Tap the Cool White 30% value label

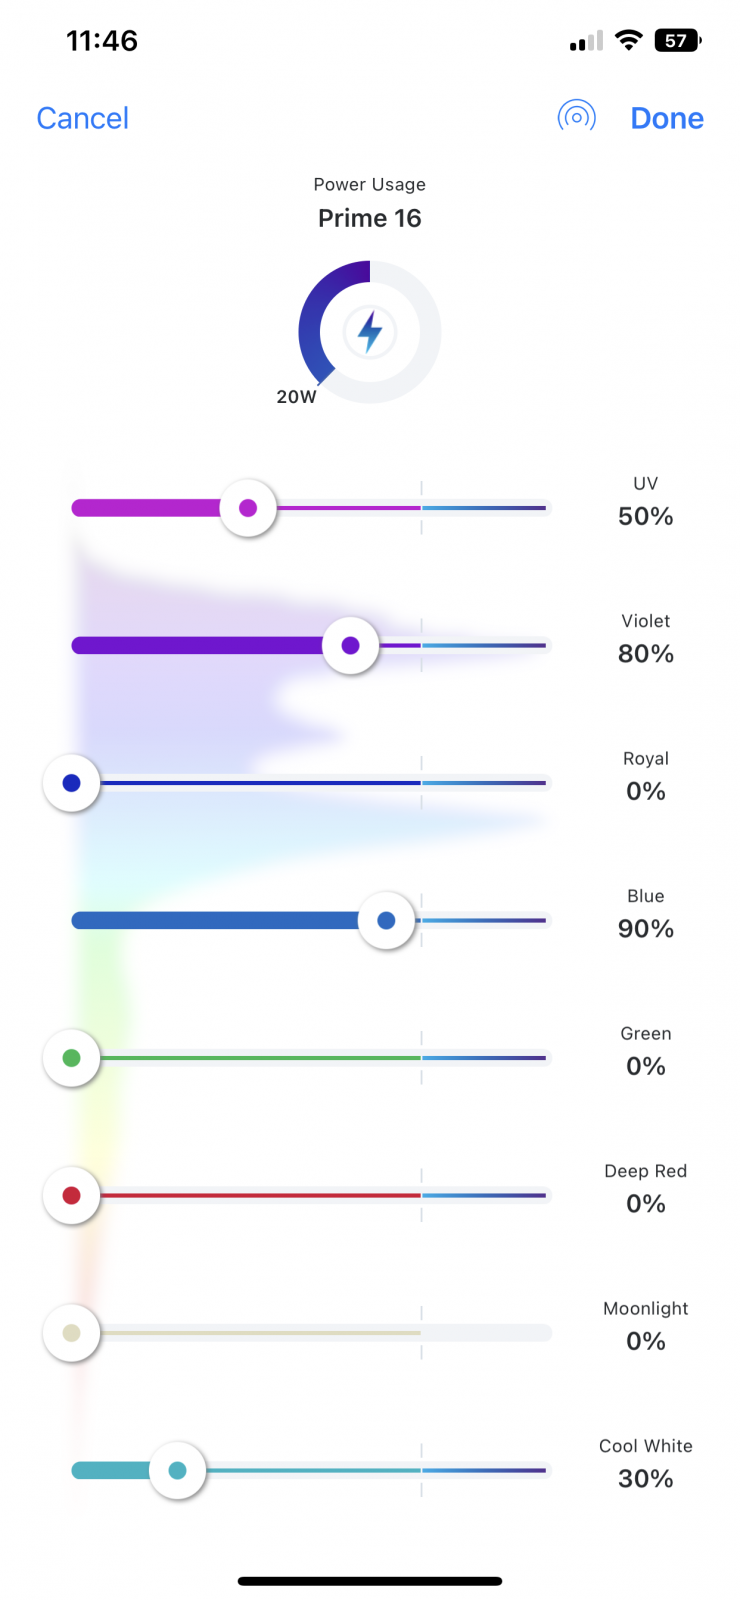(x=645, y=1479)
